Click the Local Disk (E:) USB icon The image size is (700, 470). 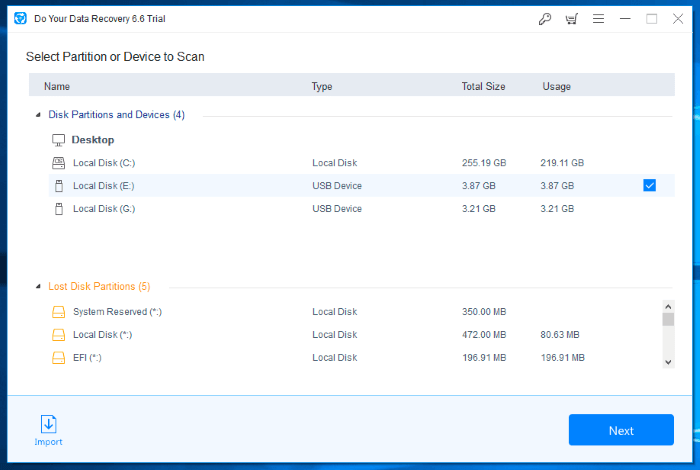(x=59, y=186)
